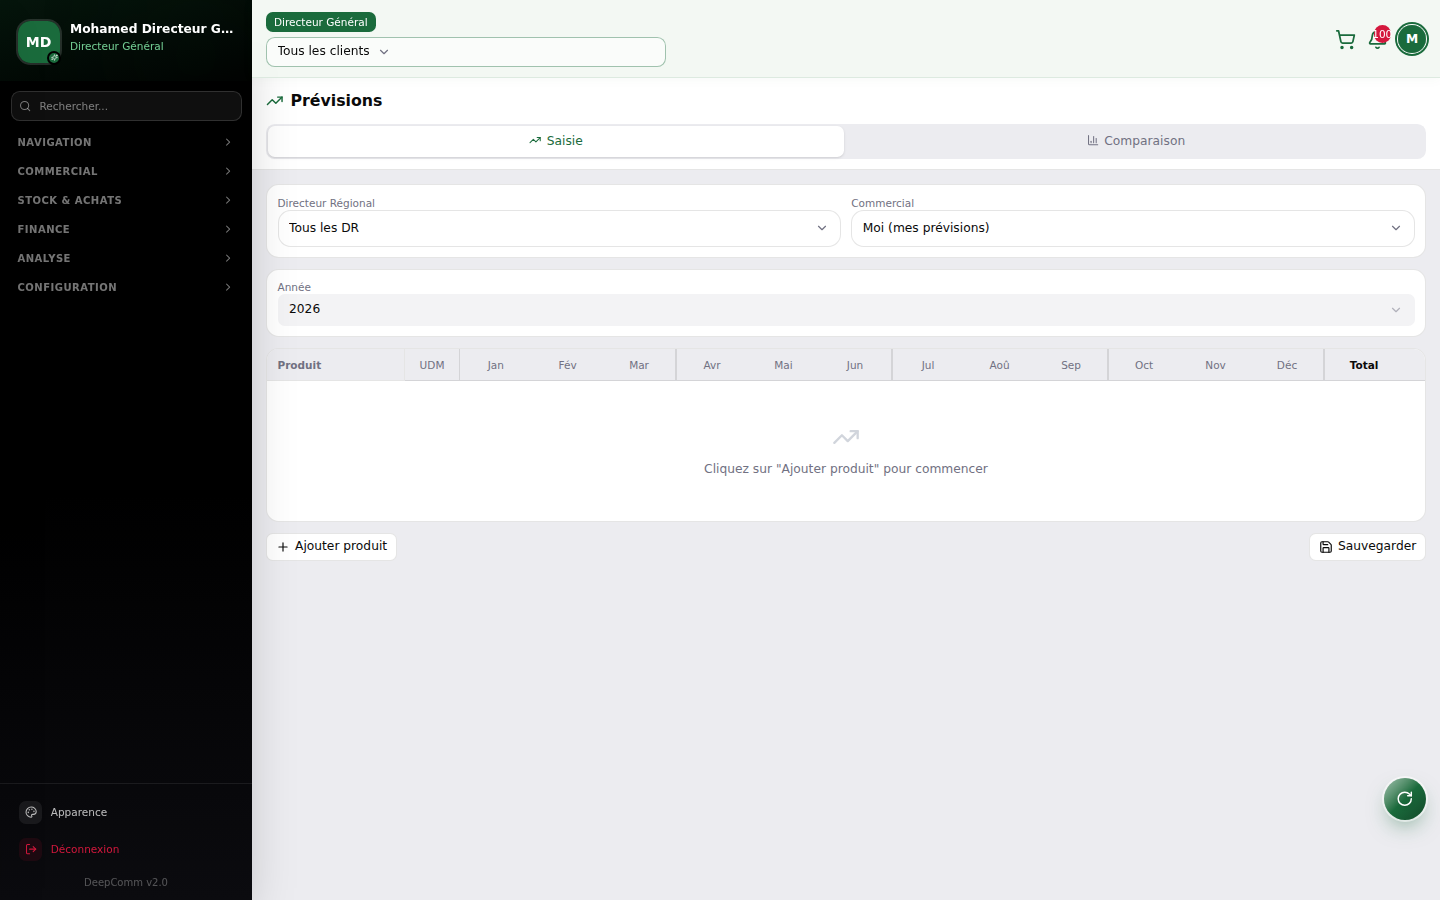This screenshot has width=1440, height=900.
Task: Open the Directeur Régional dropdown
Action: pyautogui.click(x=559, y=228)
